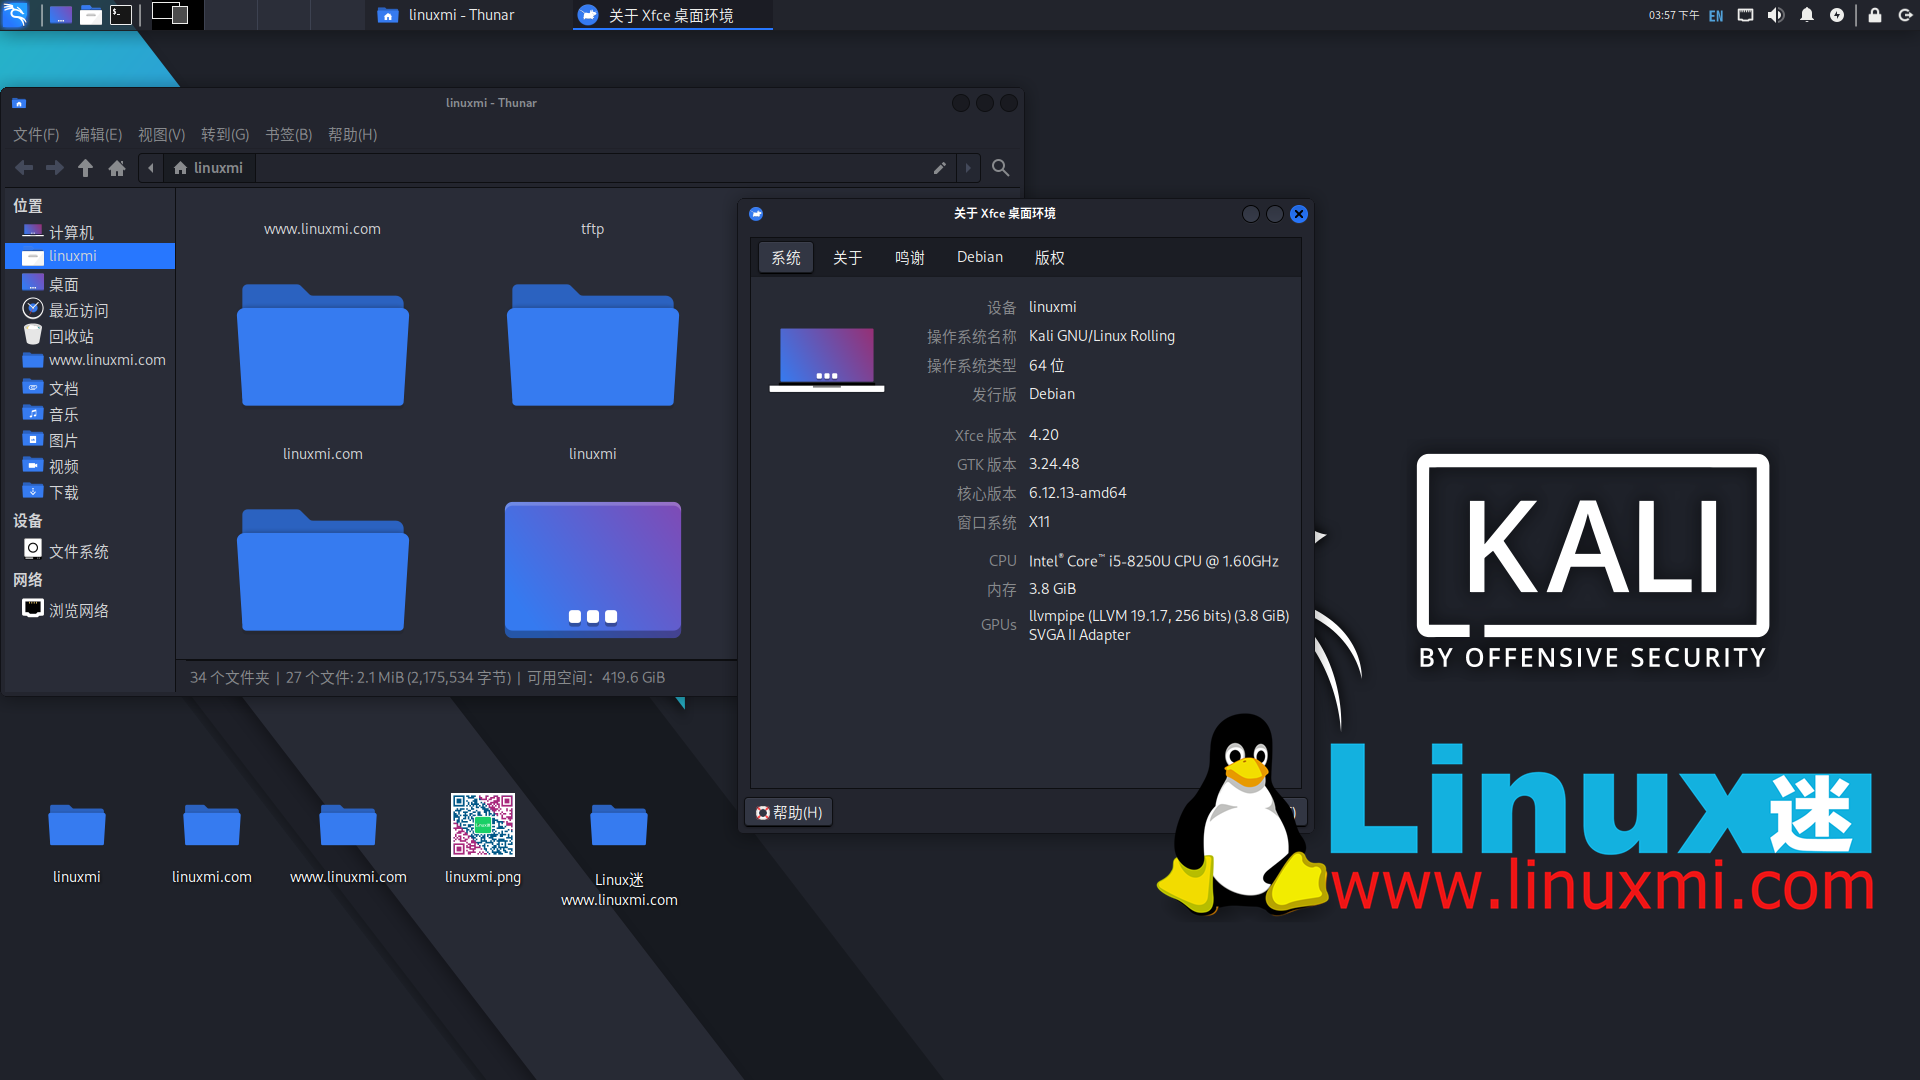Select 视频 in Thunar sidebar
Image resolution: width=1920 pixels, height=1080 pixels.
tap(90, 466)
